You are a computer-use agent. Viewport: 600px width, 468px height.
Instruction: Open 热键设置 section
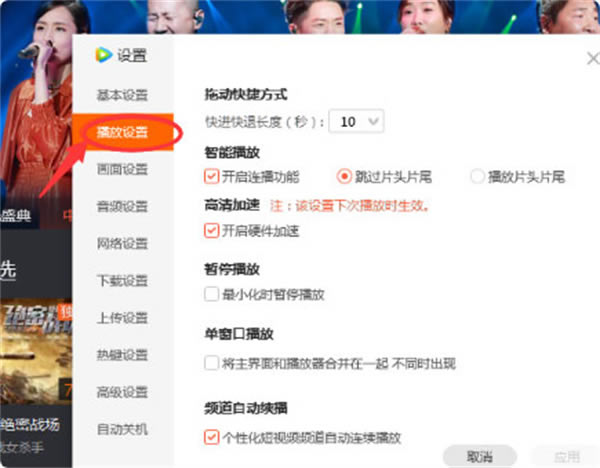click(122, 355)
